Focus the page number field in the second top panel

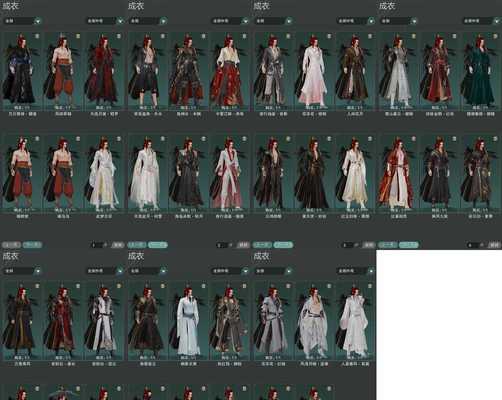pos(222,245)
